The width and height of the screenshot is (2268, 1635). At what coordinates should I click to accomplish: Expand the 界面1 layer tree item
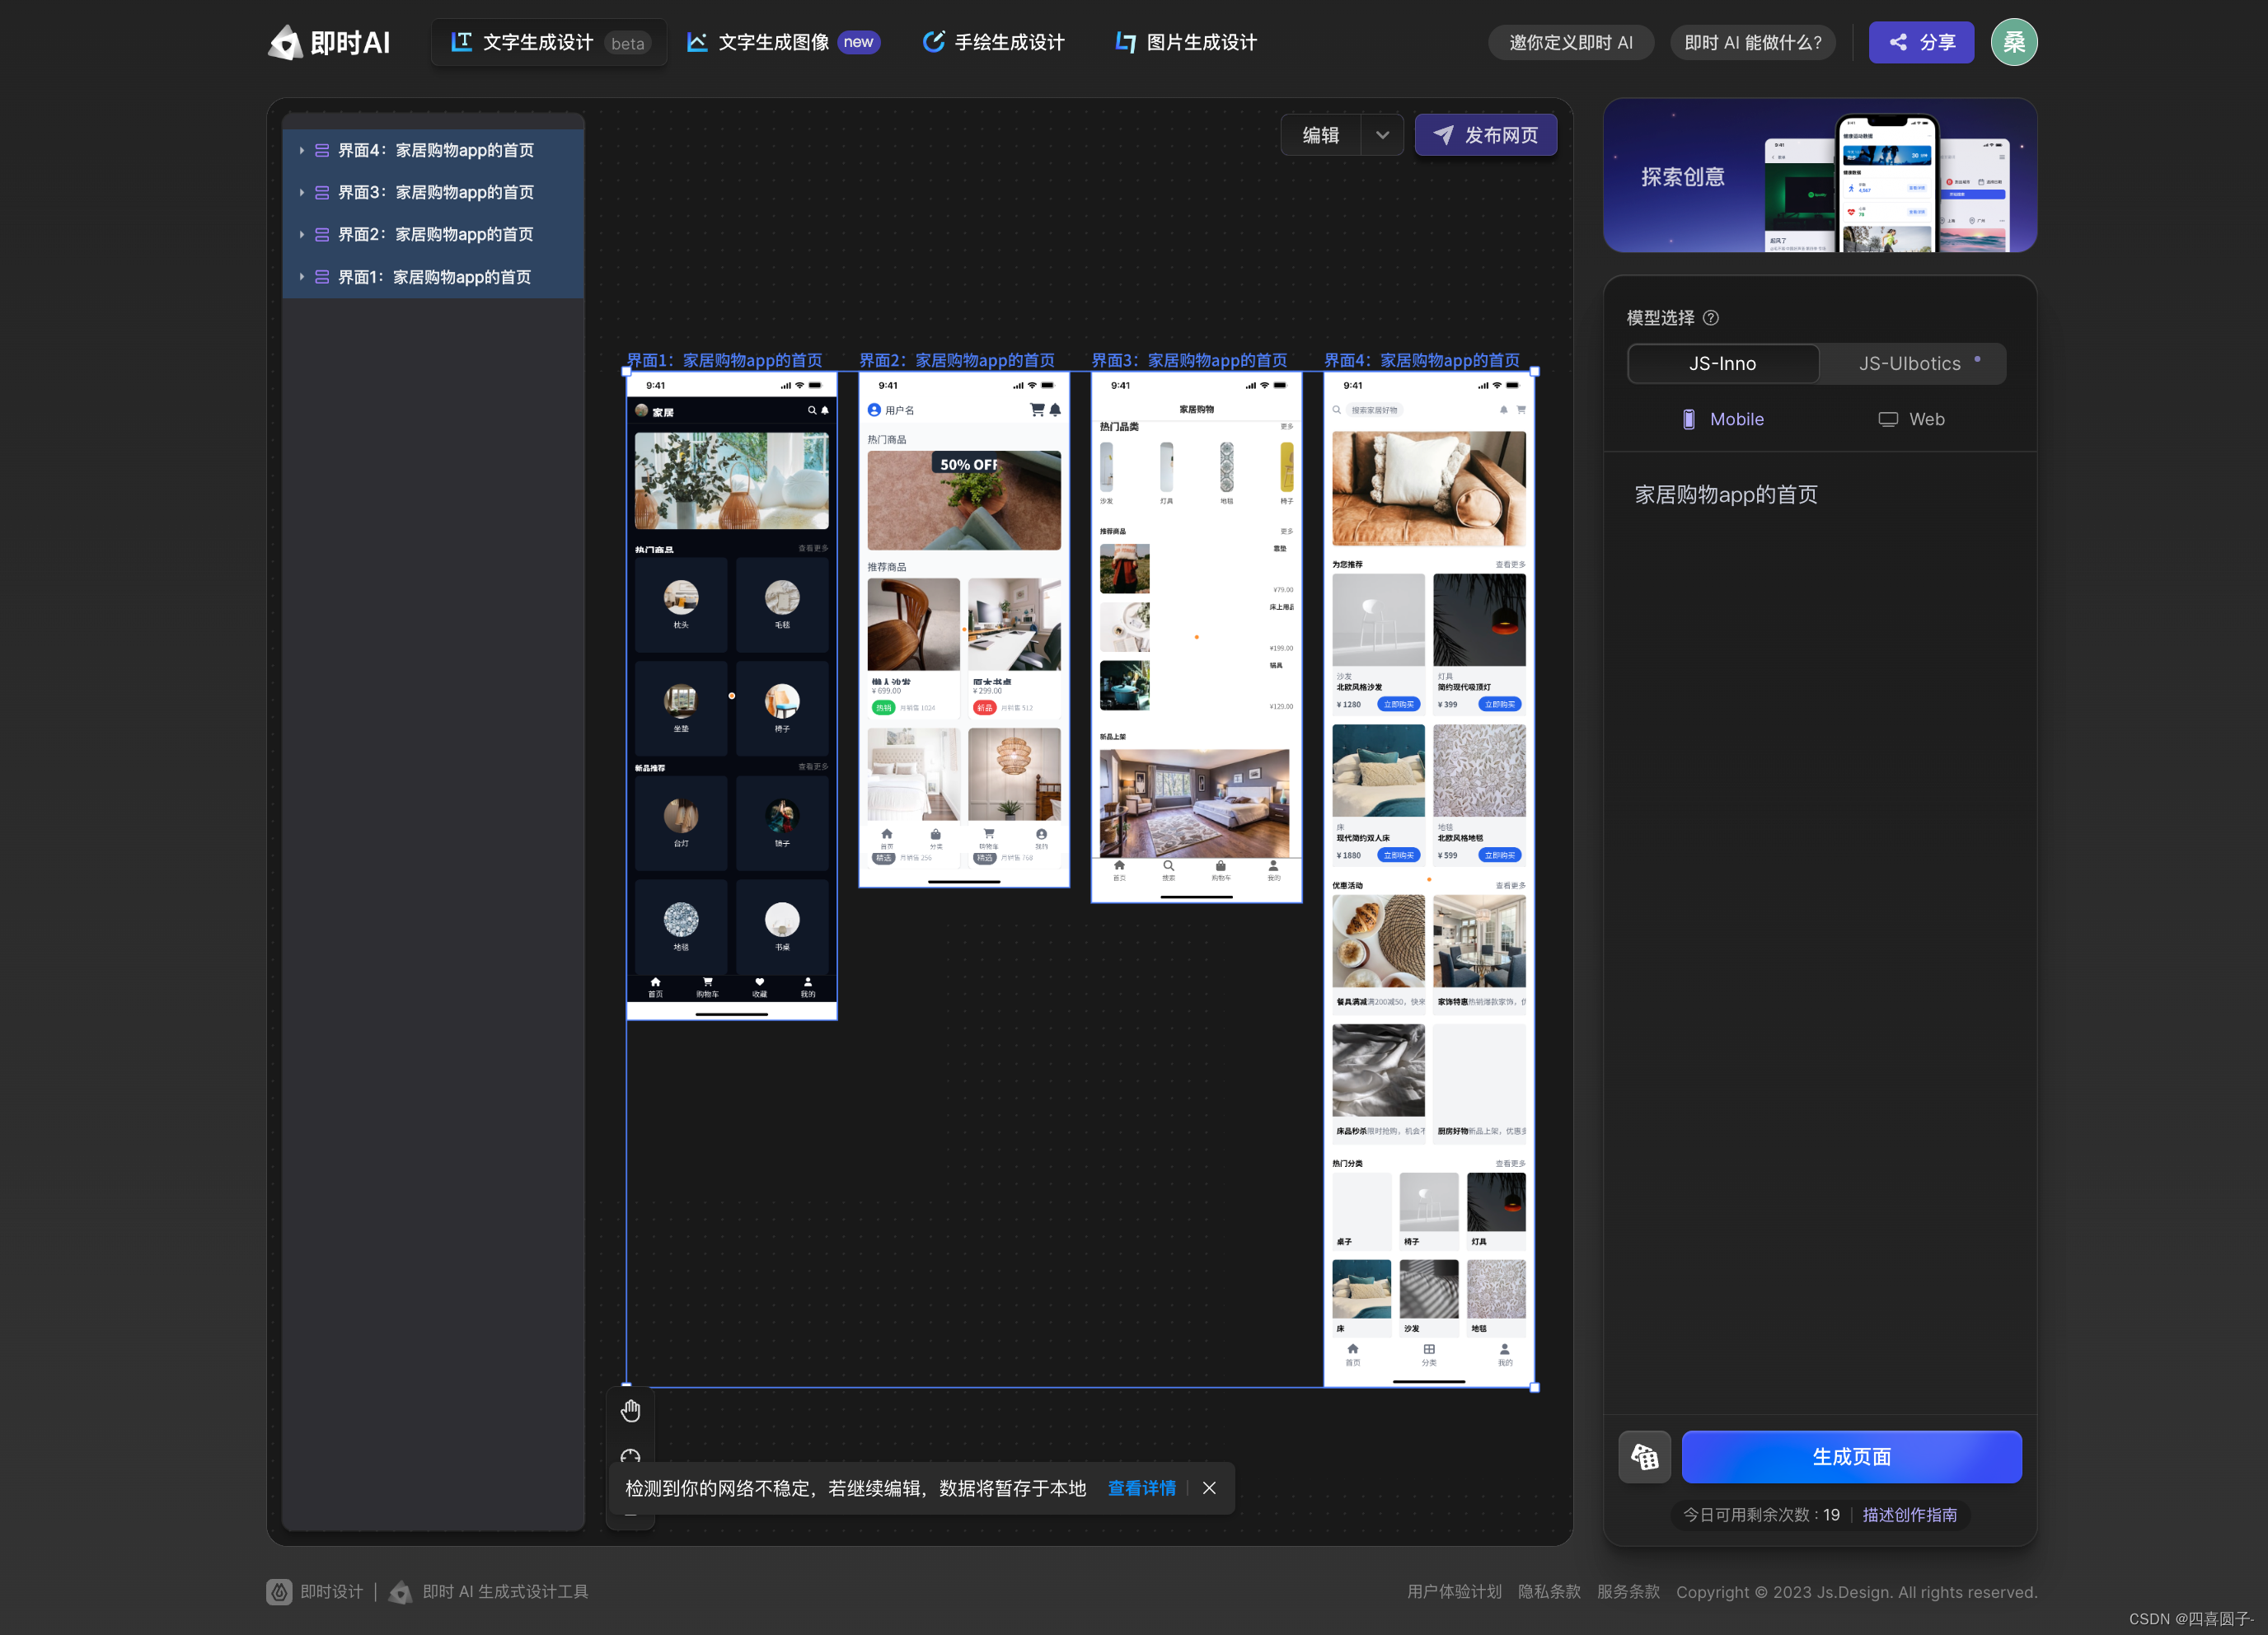[x=301, y=277]
